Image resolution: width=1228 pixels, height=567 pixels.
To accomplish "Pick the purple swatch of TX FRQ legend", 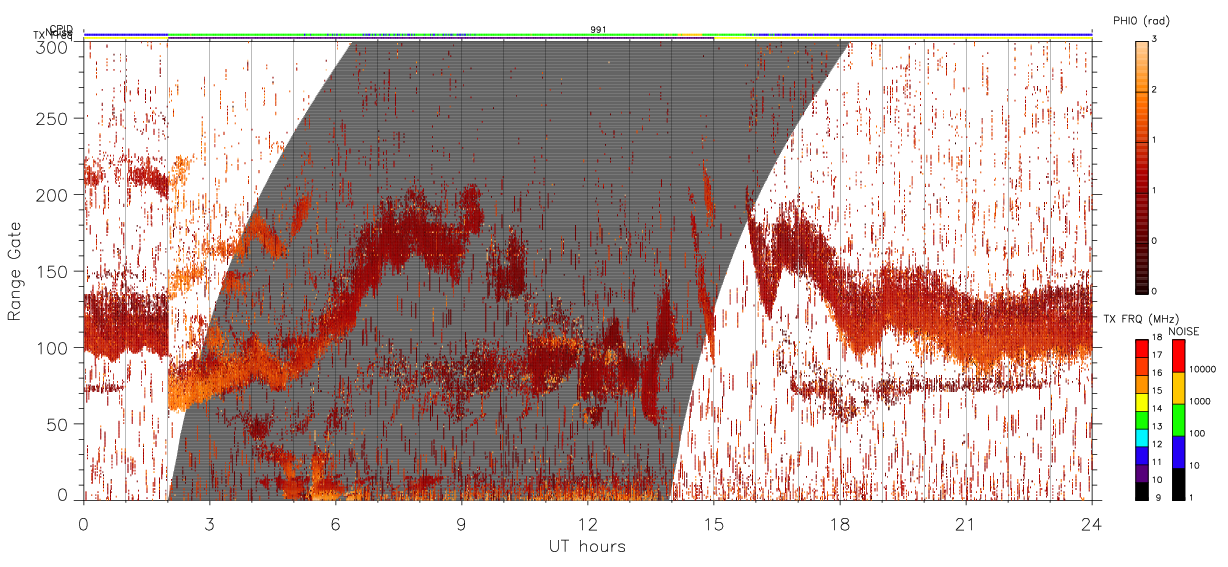I will tap(1142, 473).
